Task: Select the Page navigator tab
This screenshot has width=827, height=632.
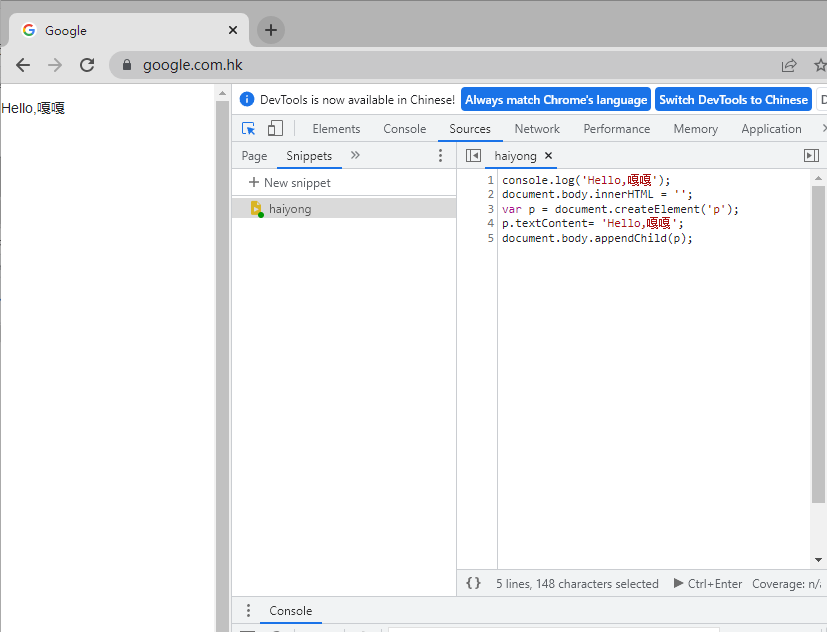Action: pyautogui.click(x=254, y=156)
